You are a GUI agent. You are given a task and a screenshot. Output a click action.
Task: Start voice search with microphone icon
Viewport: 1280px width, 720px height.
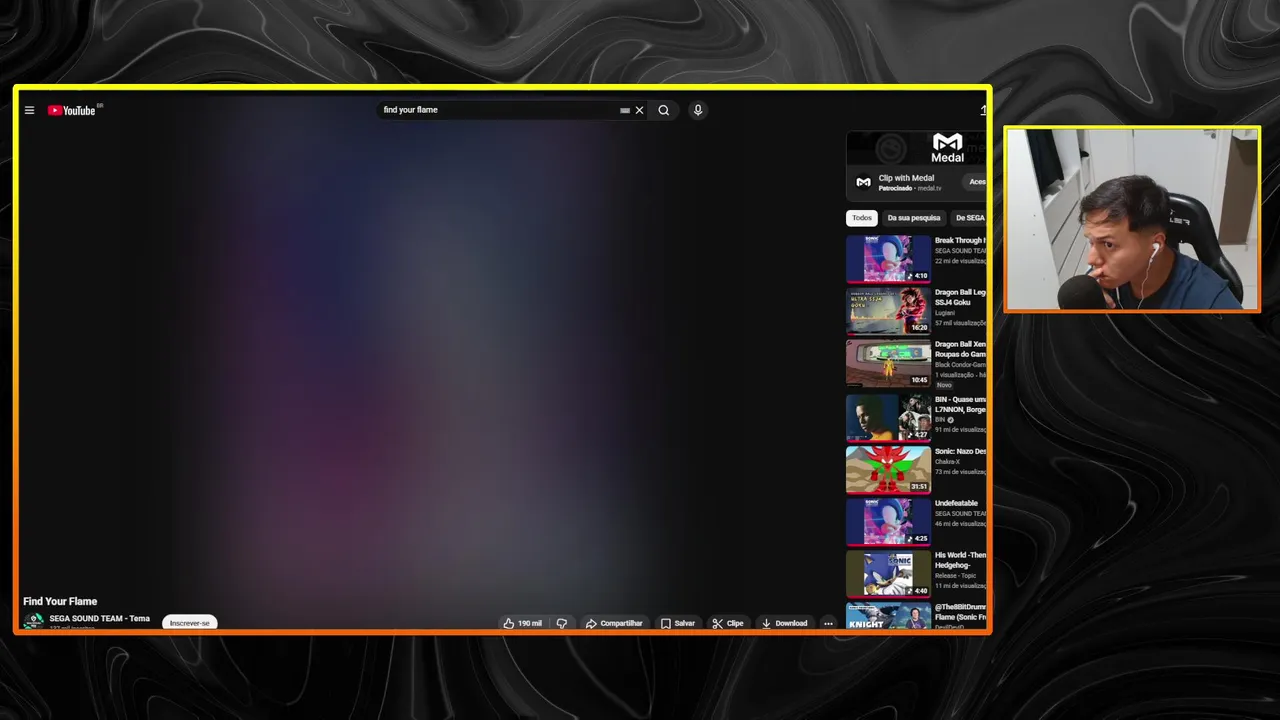click(698, 110)
